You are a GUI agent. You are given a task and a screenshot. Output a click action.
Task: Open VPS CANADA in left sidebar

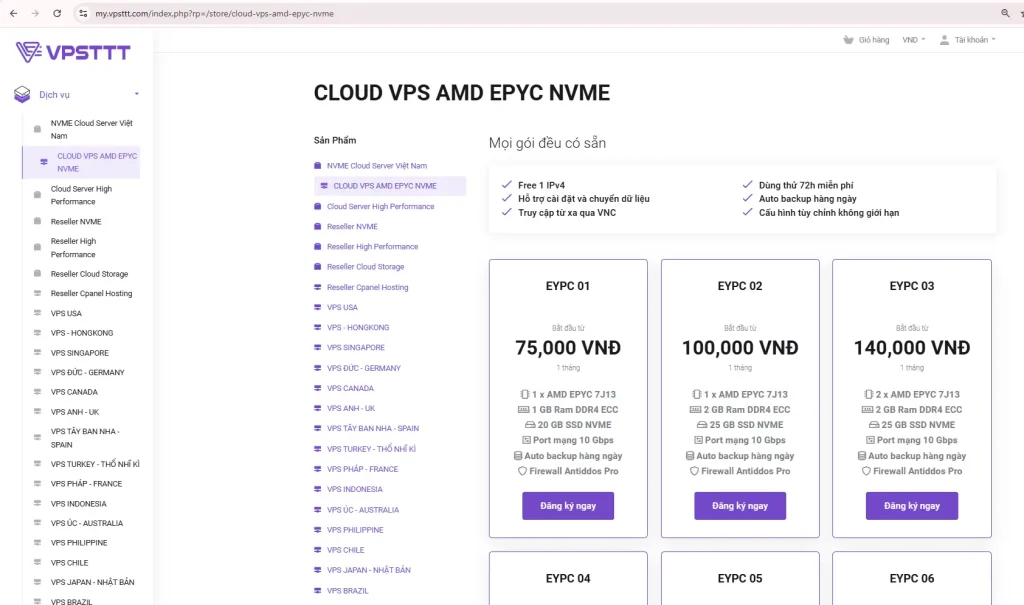[x=74, y=392]
